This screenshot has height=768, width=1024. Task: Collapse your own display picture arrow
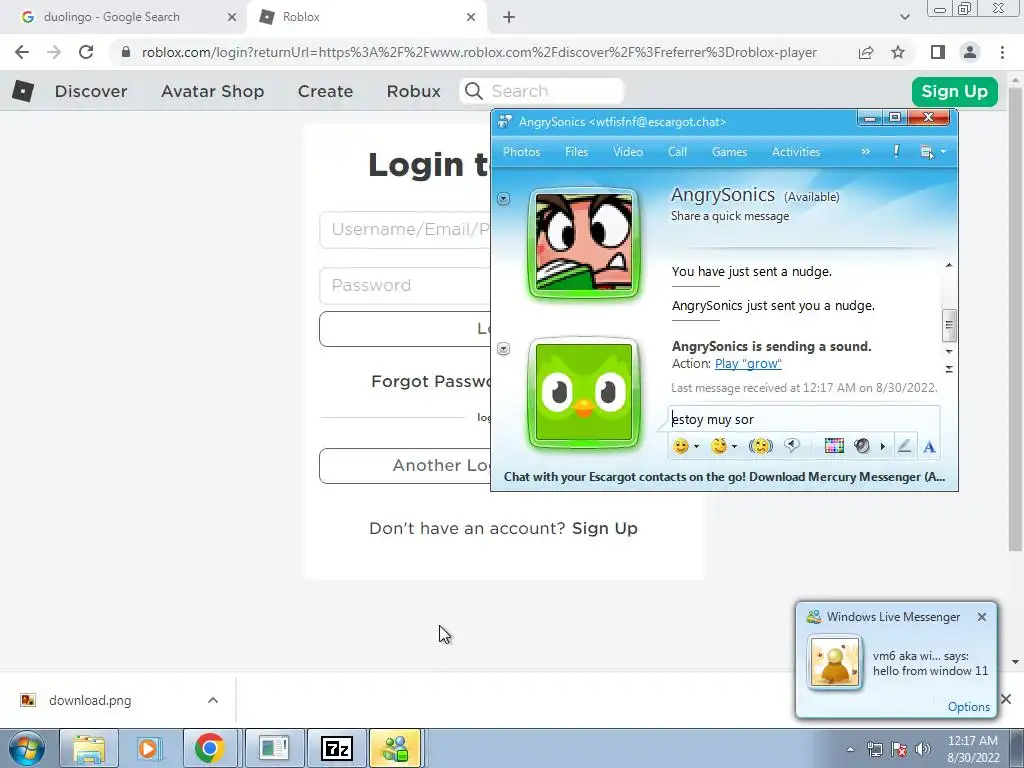point(504,349)
